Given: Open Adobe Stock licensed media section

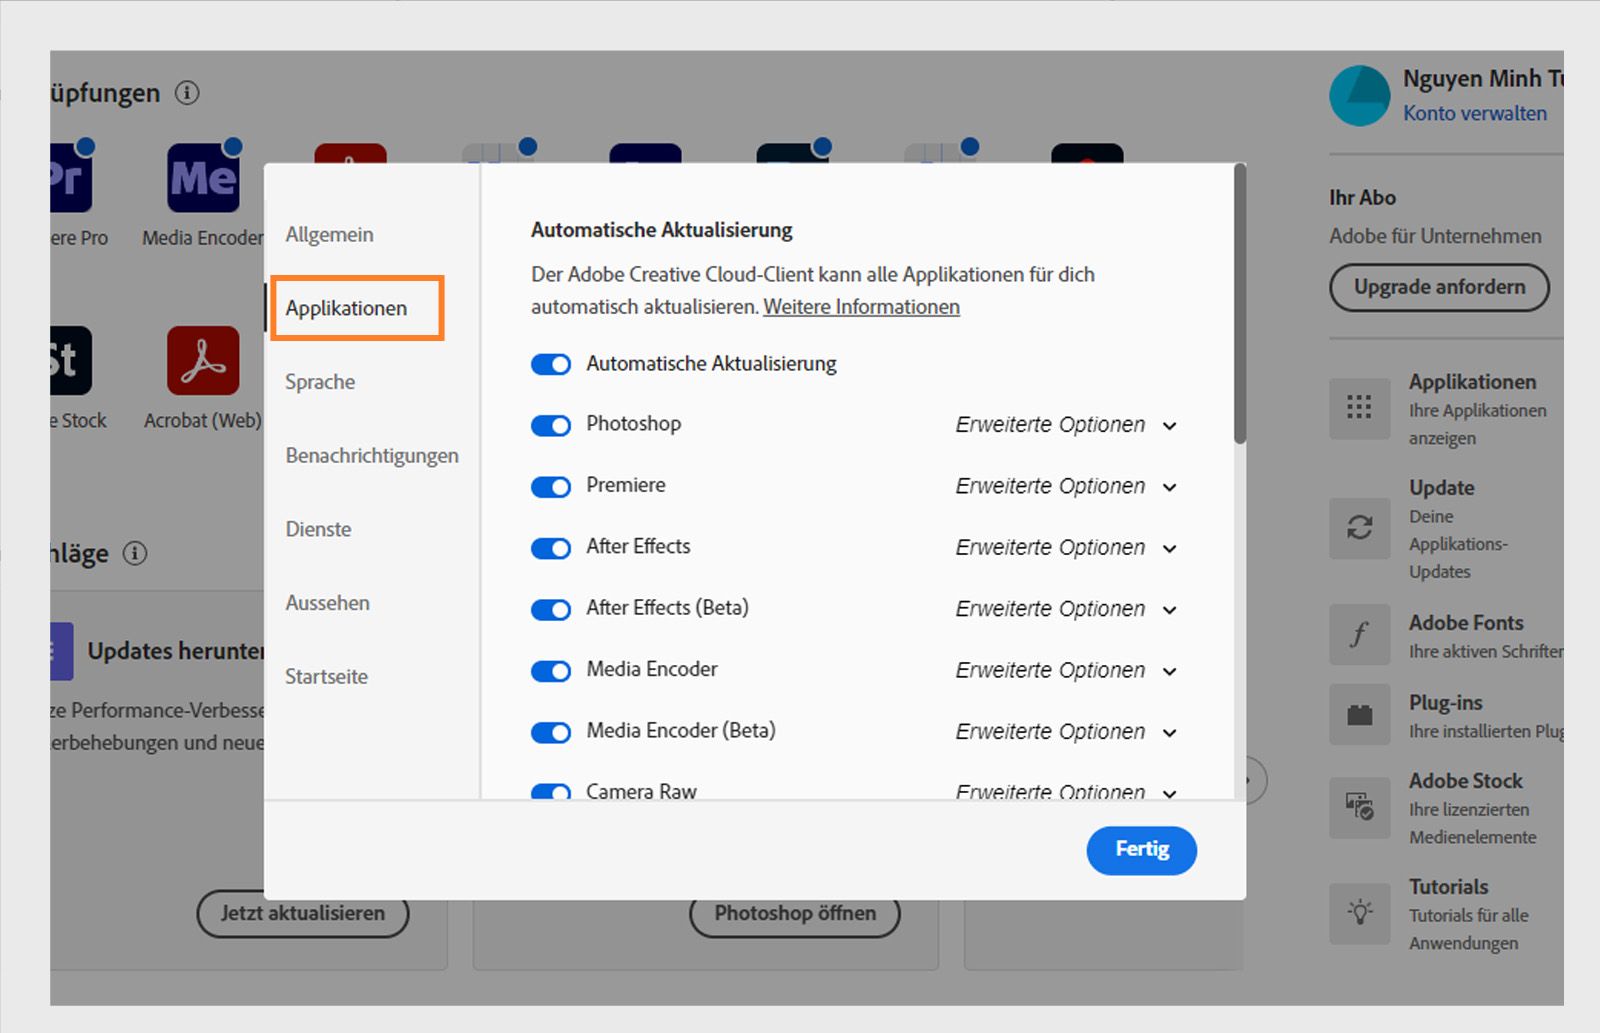Looking at the screenshot, I should (1466, 780).
